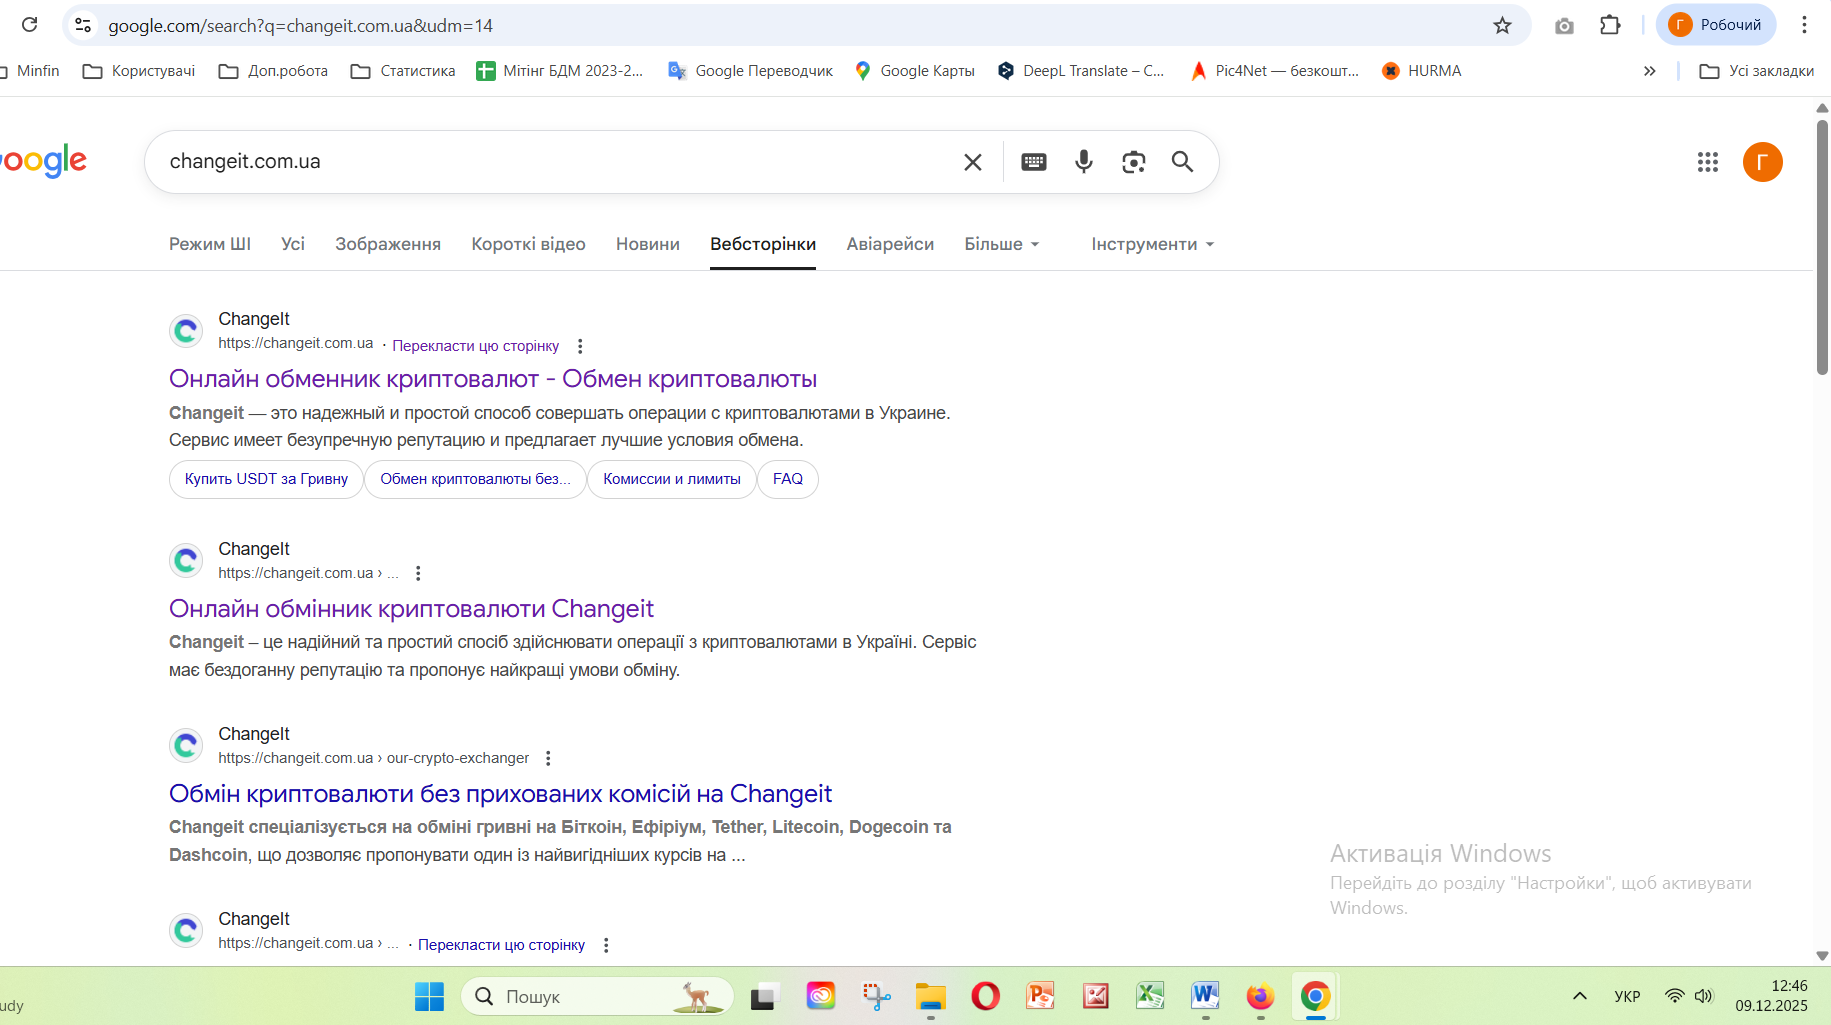Expand the Інструменти dropdown

coord(1152,244)
